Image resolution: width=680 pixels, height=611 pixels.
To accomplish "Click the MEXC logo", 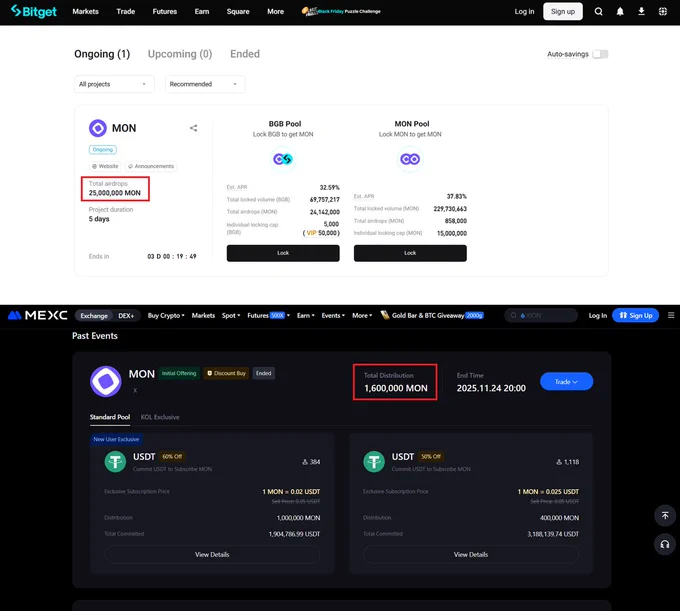I will [x=38, y=315].
